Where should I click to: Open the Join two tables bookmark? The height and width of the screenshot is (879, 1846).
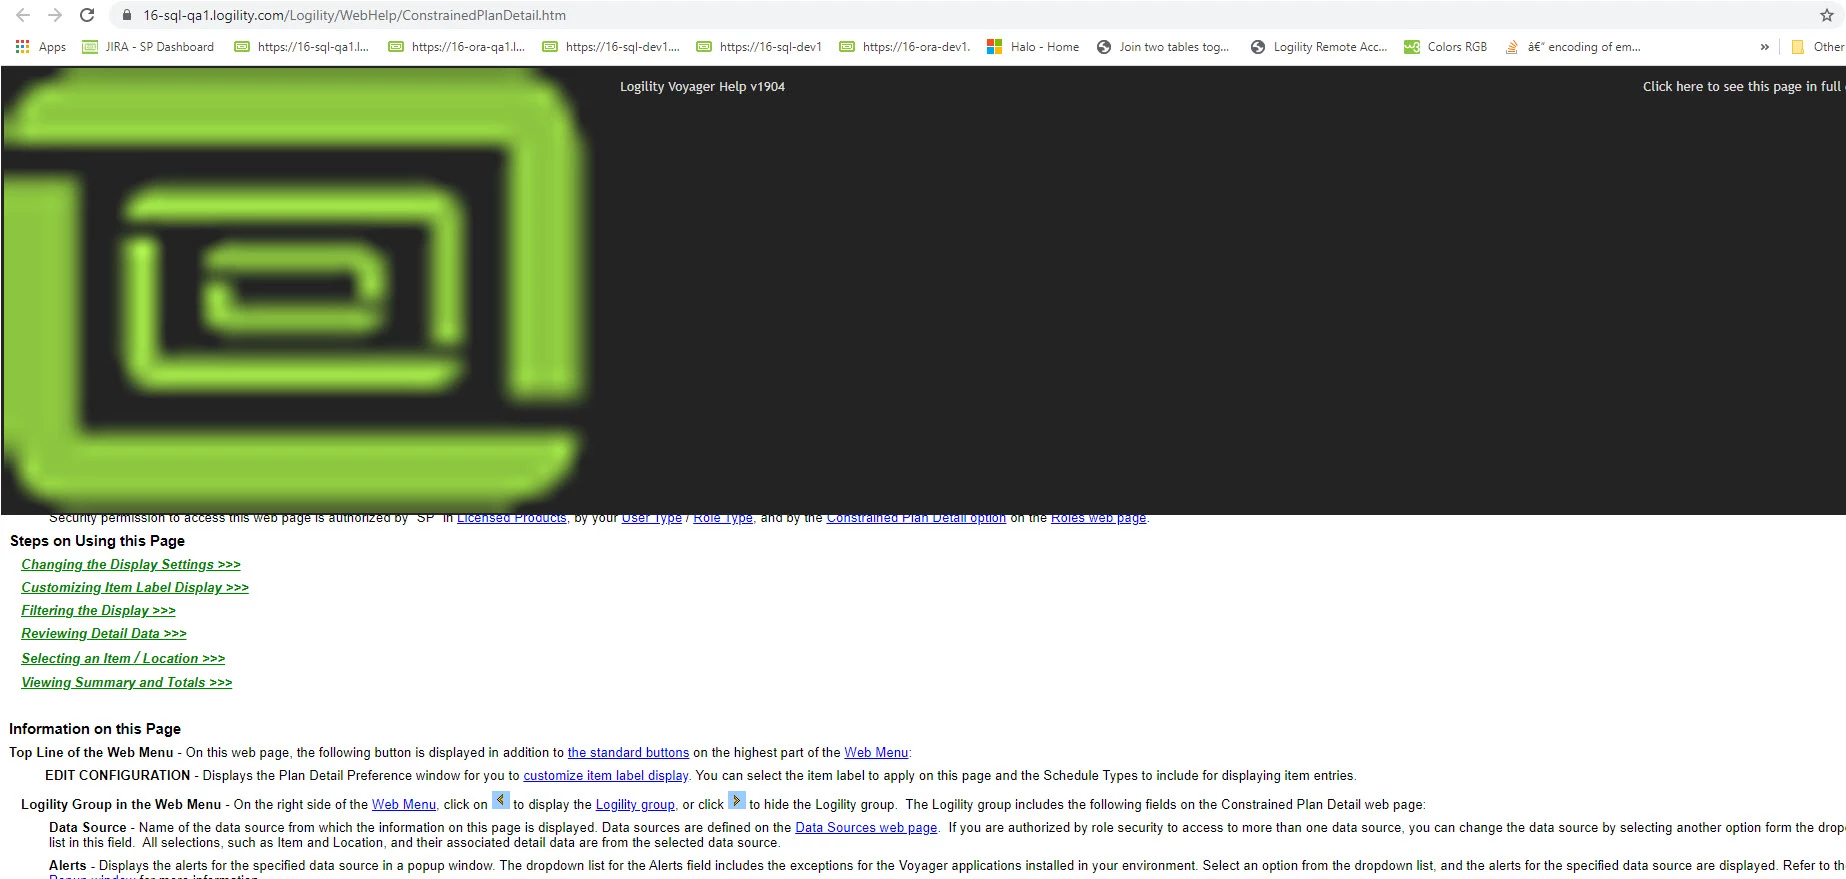coord(1163,47)
